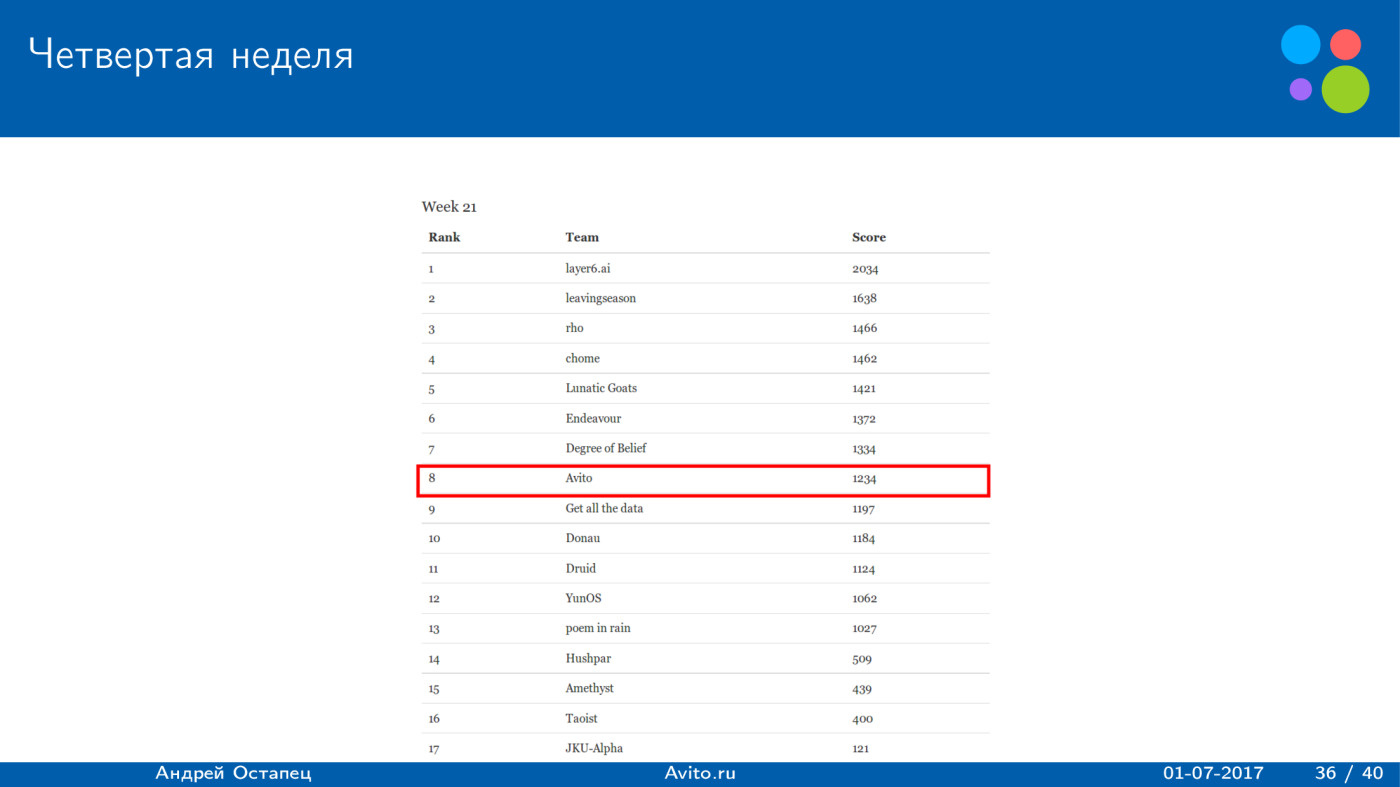The image size is (1400, 787).
Task: Click the "Week 21" table caption
Action: pyautogui.click(x=449, y=207)
